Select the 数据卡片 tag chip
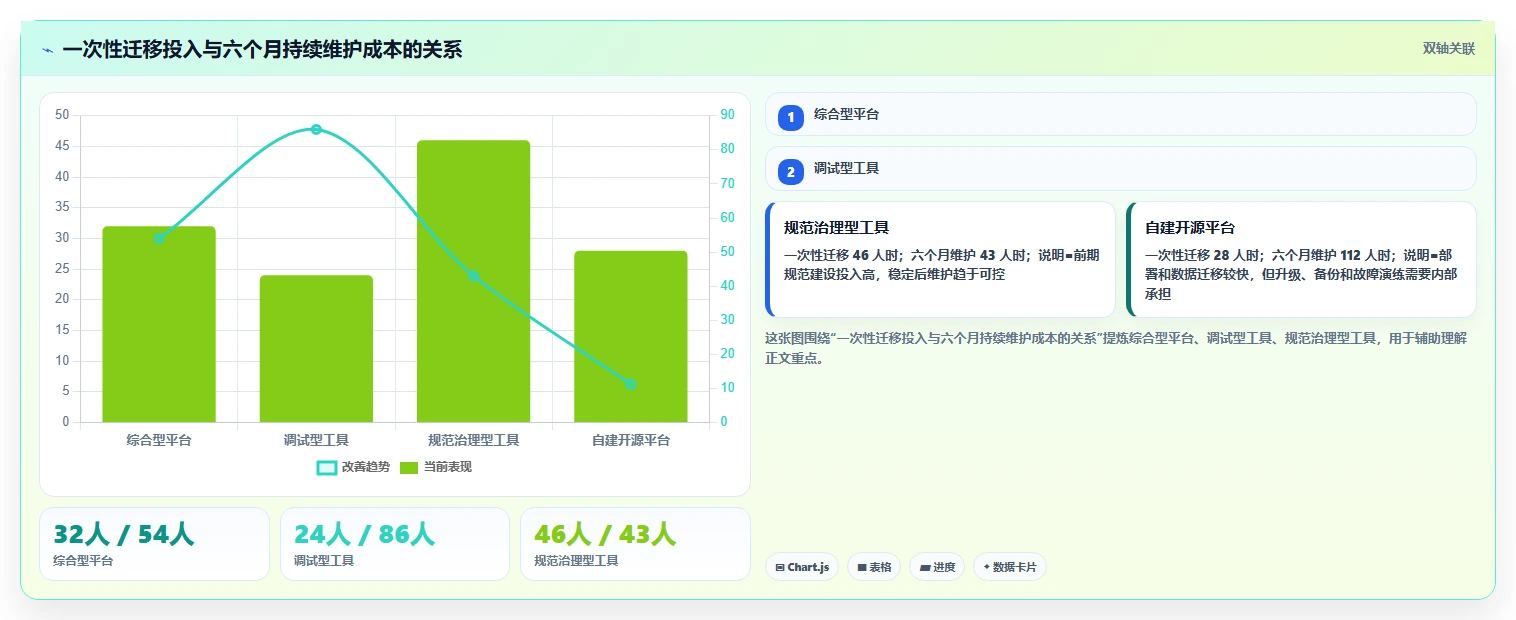The image size is (1516, 620). tap(1010, 567)
